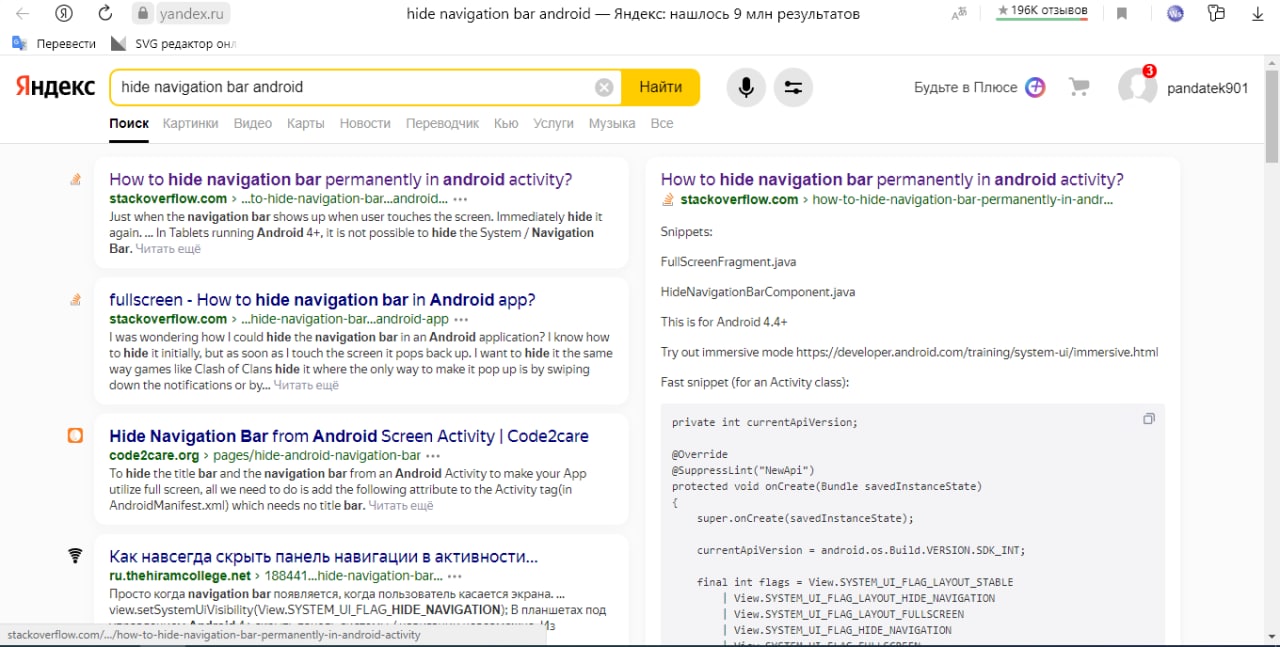
Task: Open result Как навсегда скрыть панель навигации
Action: [x=323, y=557]
